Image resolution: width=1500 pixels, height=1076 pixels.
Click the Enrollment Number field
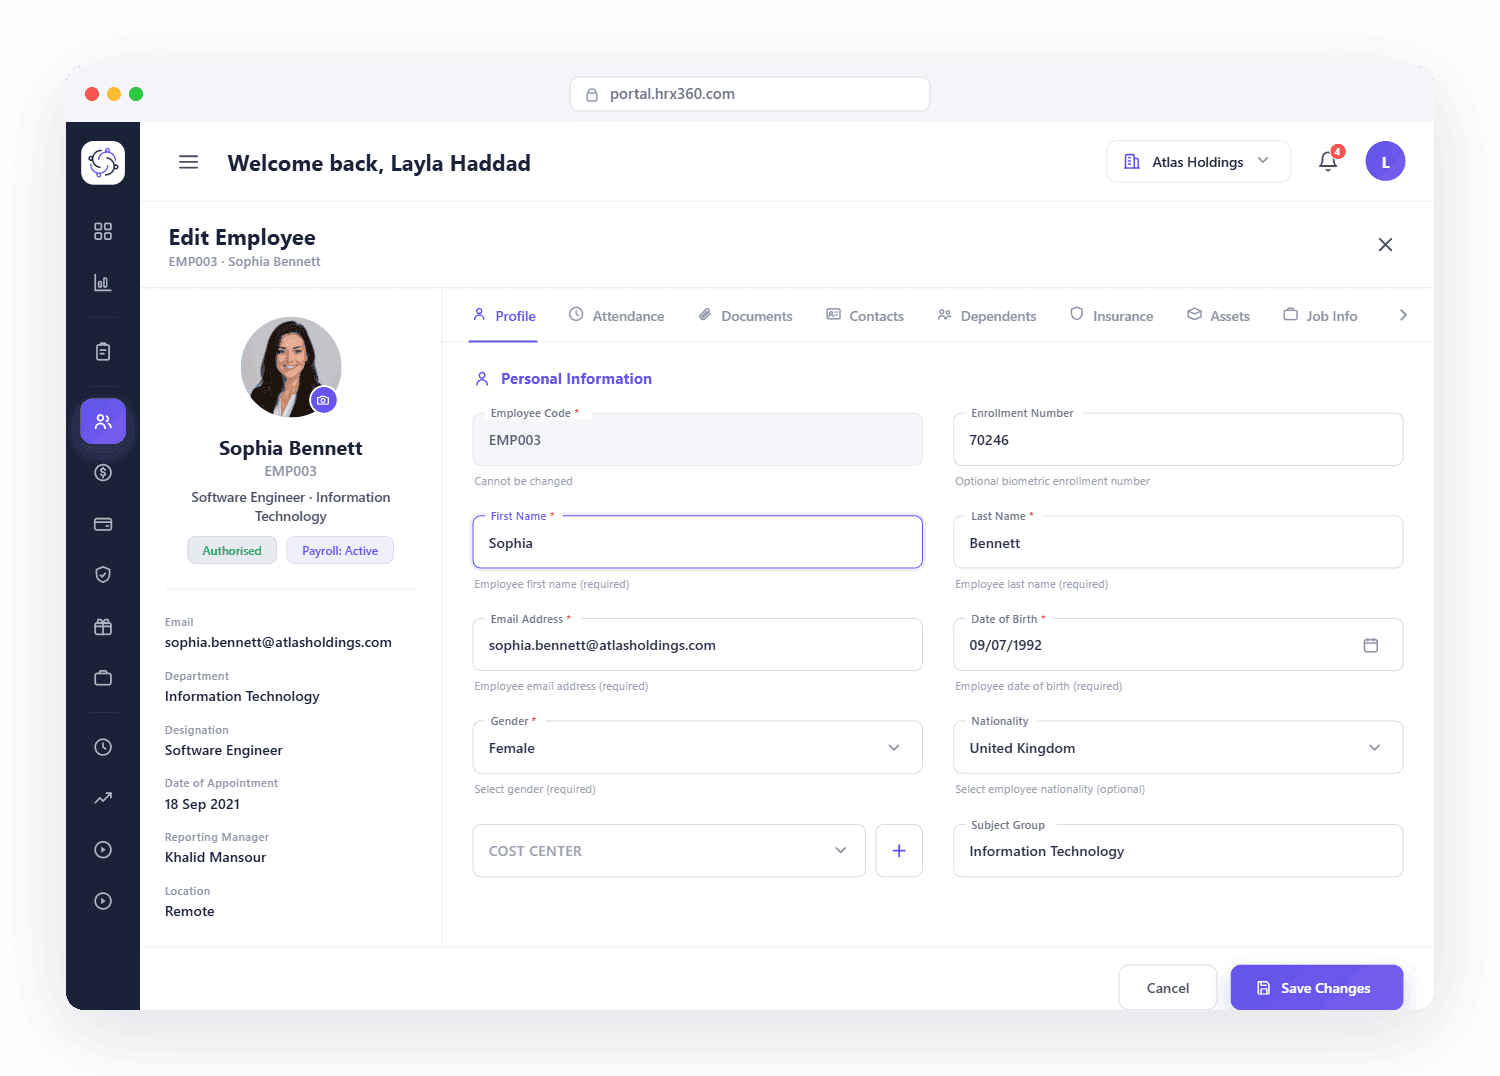(x=1178, y=439)
